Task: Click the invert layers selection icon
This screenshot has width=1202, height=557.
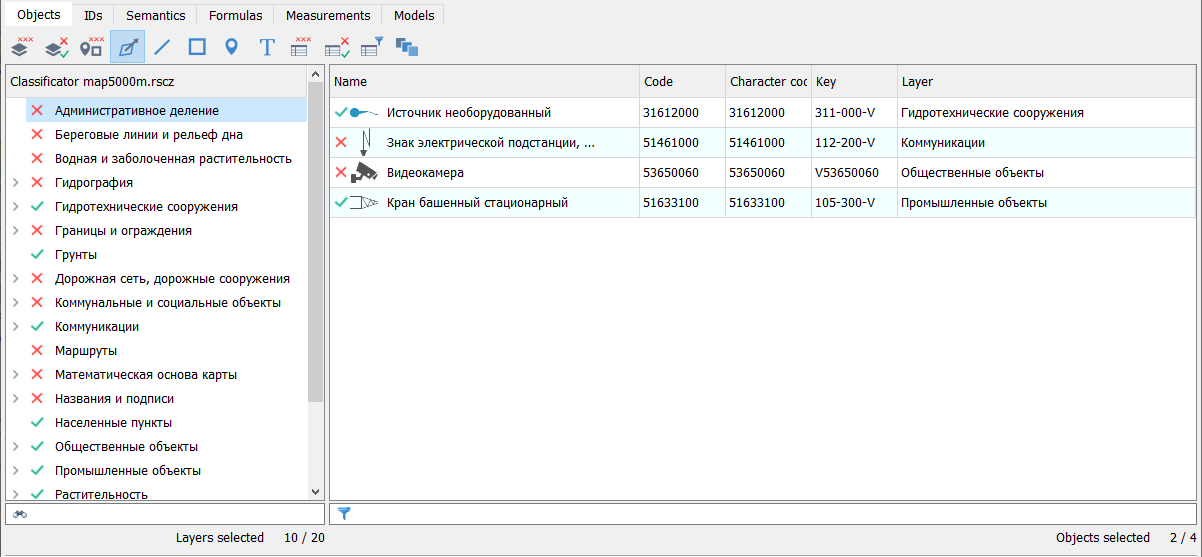Action: (x=56, y=46)
